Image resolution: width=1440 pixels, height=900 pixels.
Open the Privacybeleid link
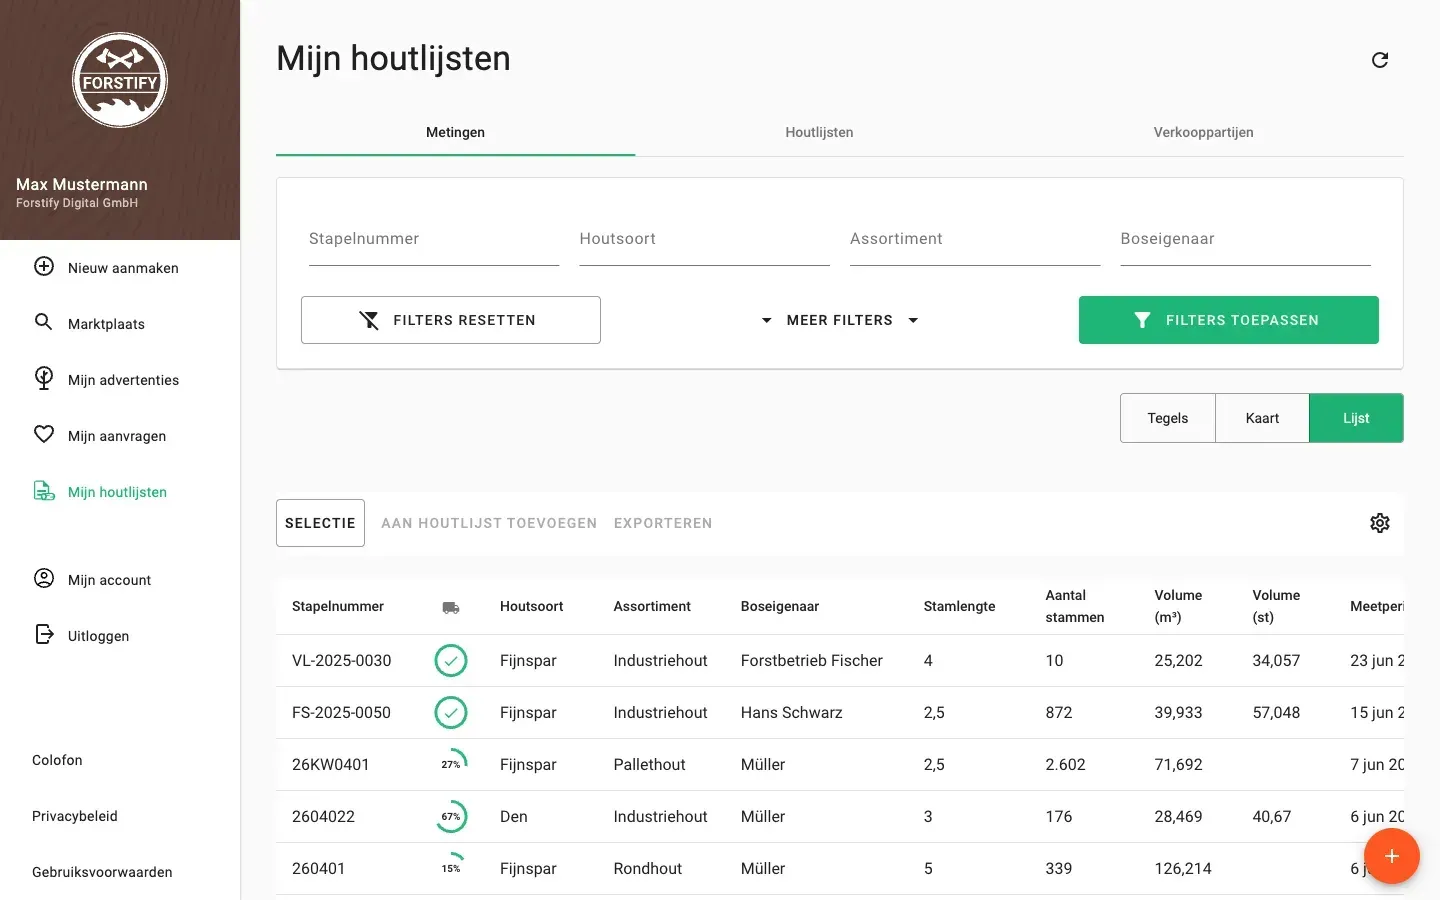(75, 816)
